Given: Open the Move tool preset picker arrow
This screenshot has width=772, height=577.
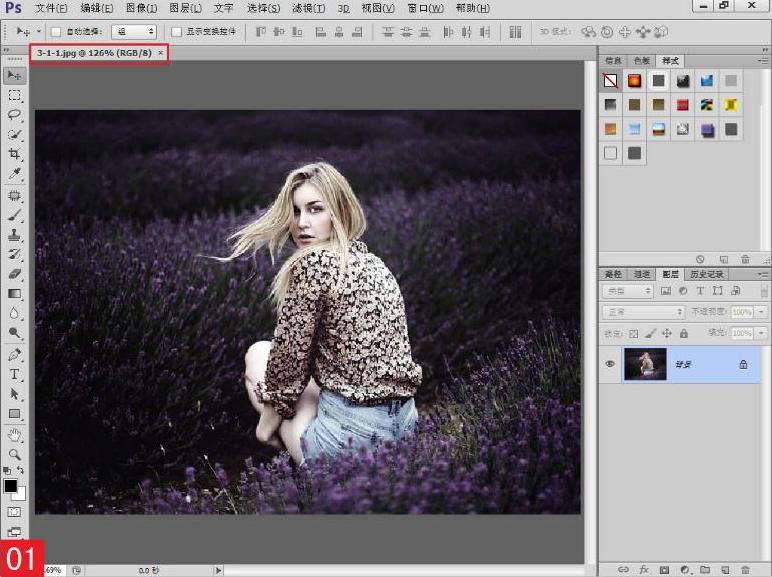Looking at the screenshot, I should coord(38,32).
